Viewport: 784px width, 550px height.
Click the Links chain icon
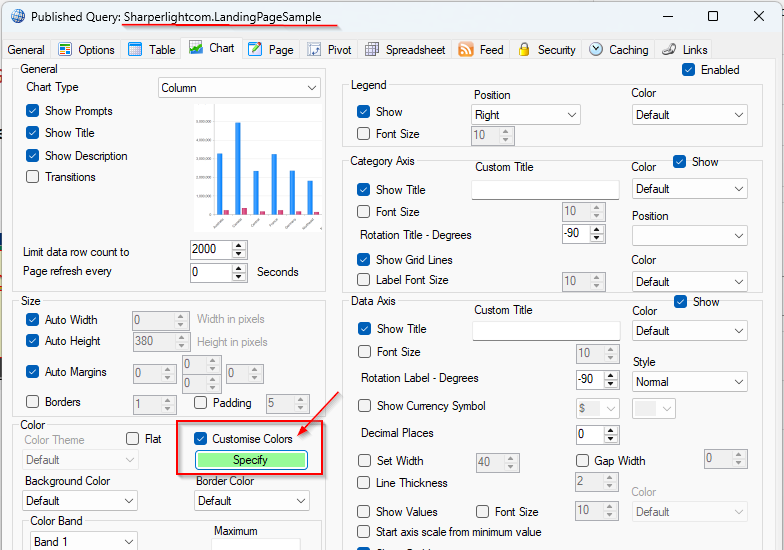click(669, 49)
